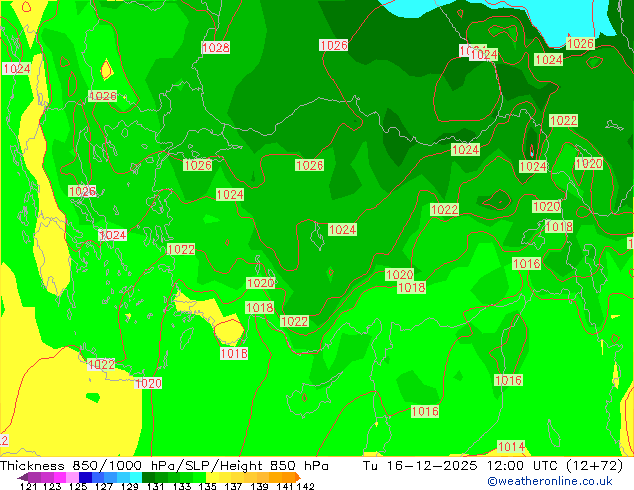Click the 1028 isobar label
This screenshot has height=490, width=634.
click(216, 47)
